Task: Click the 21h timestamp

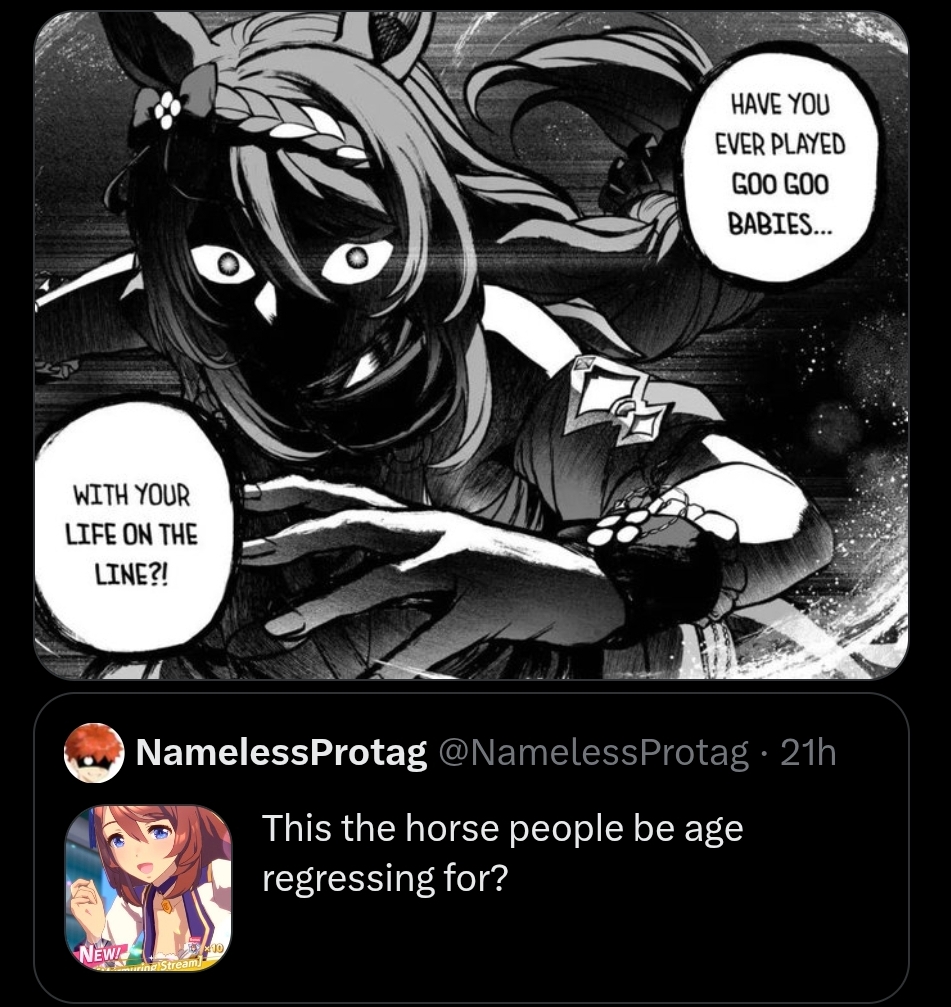Action: 808,752
